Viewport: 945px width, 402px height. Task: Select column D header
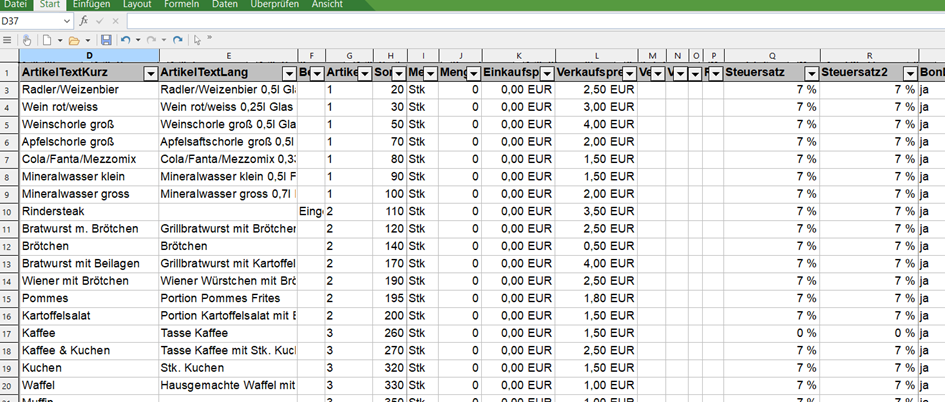tap(89, 55)
